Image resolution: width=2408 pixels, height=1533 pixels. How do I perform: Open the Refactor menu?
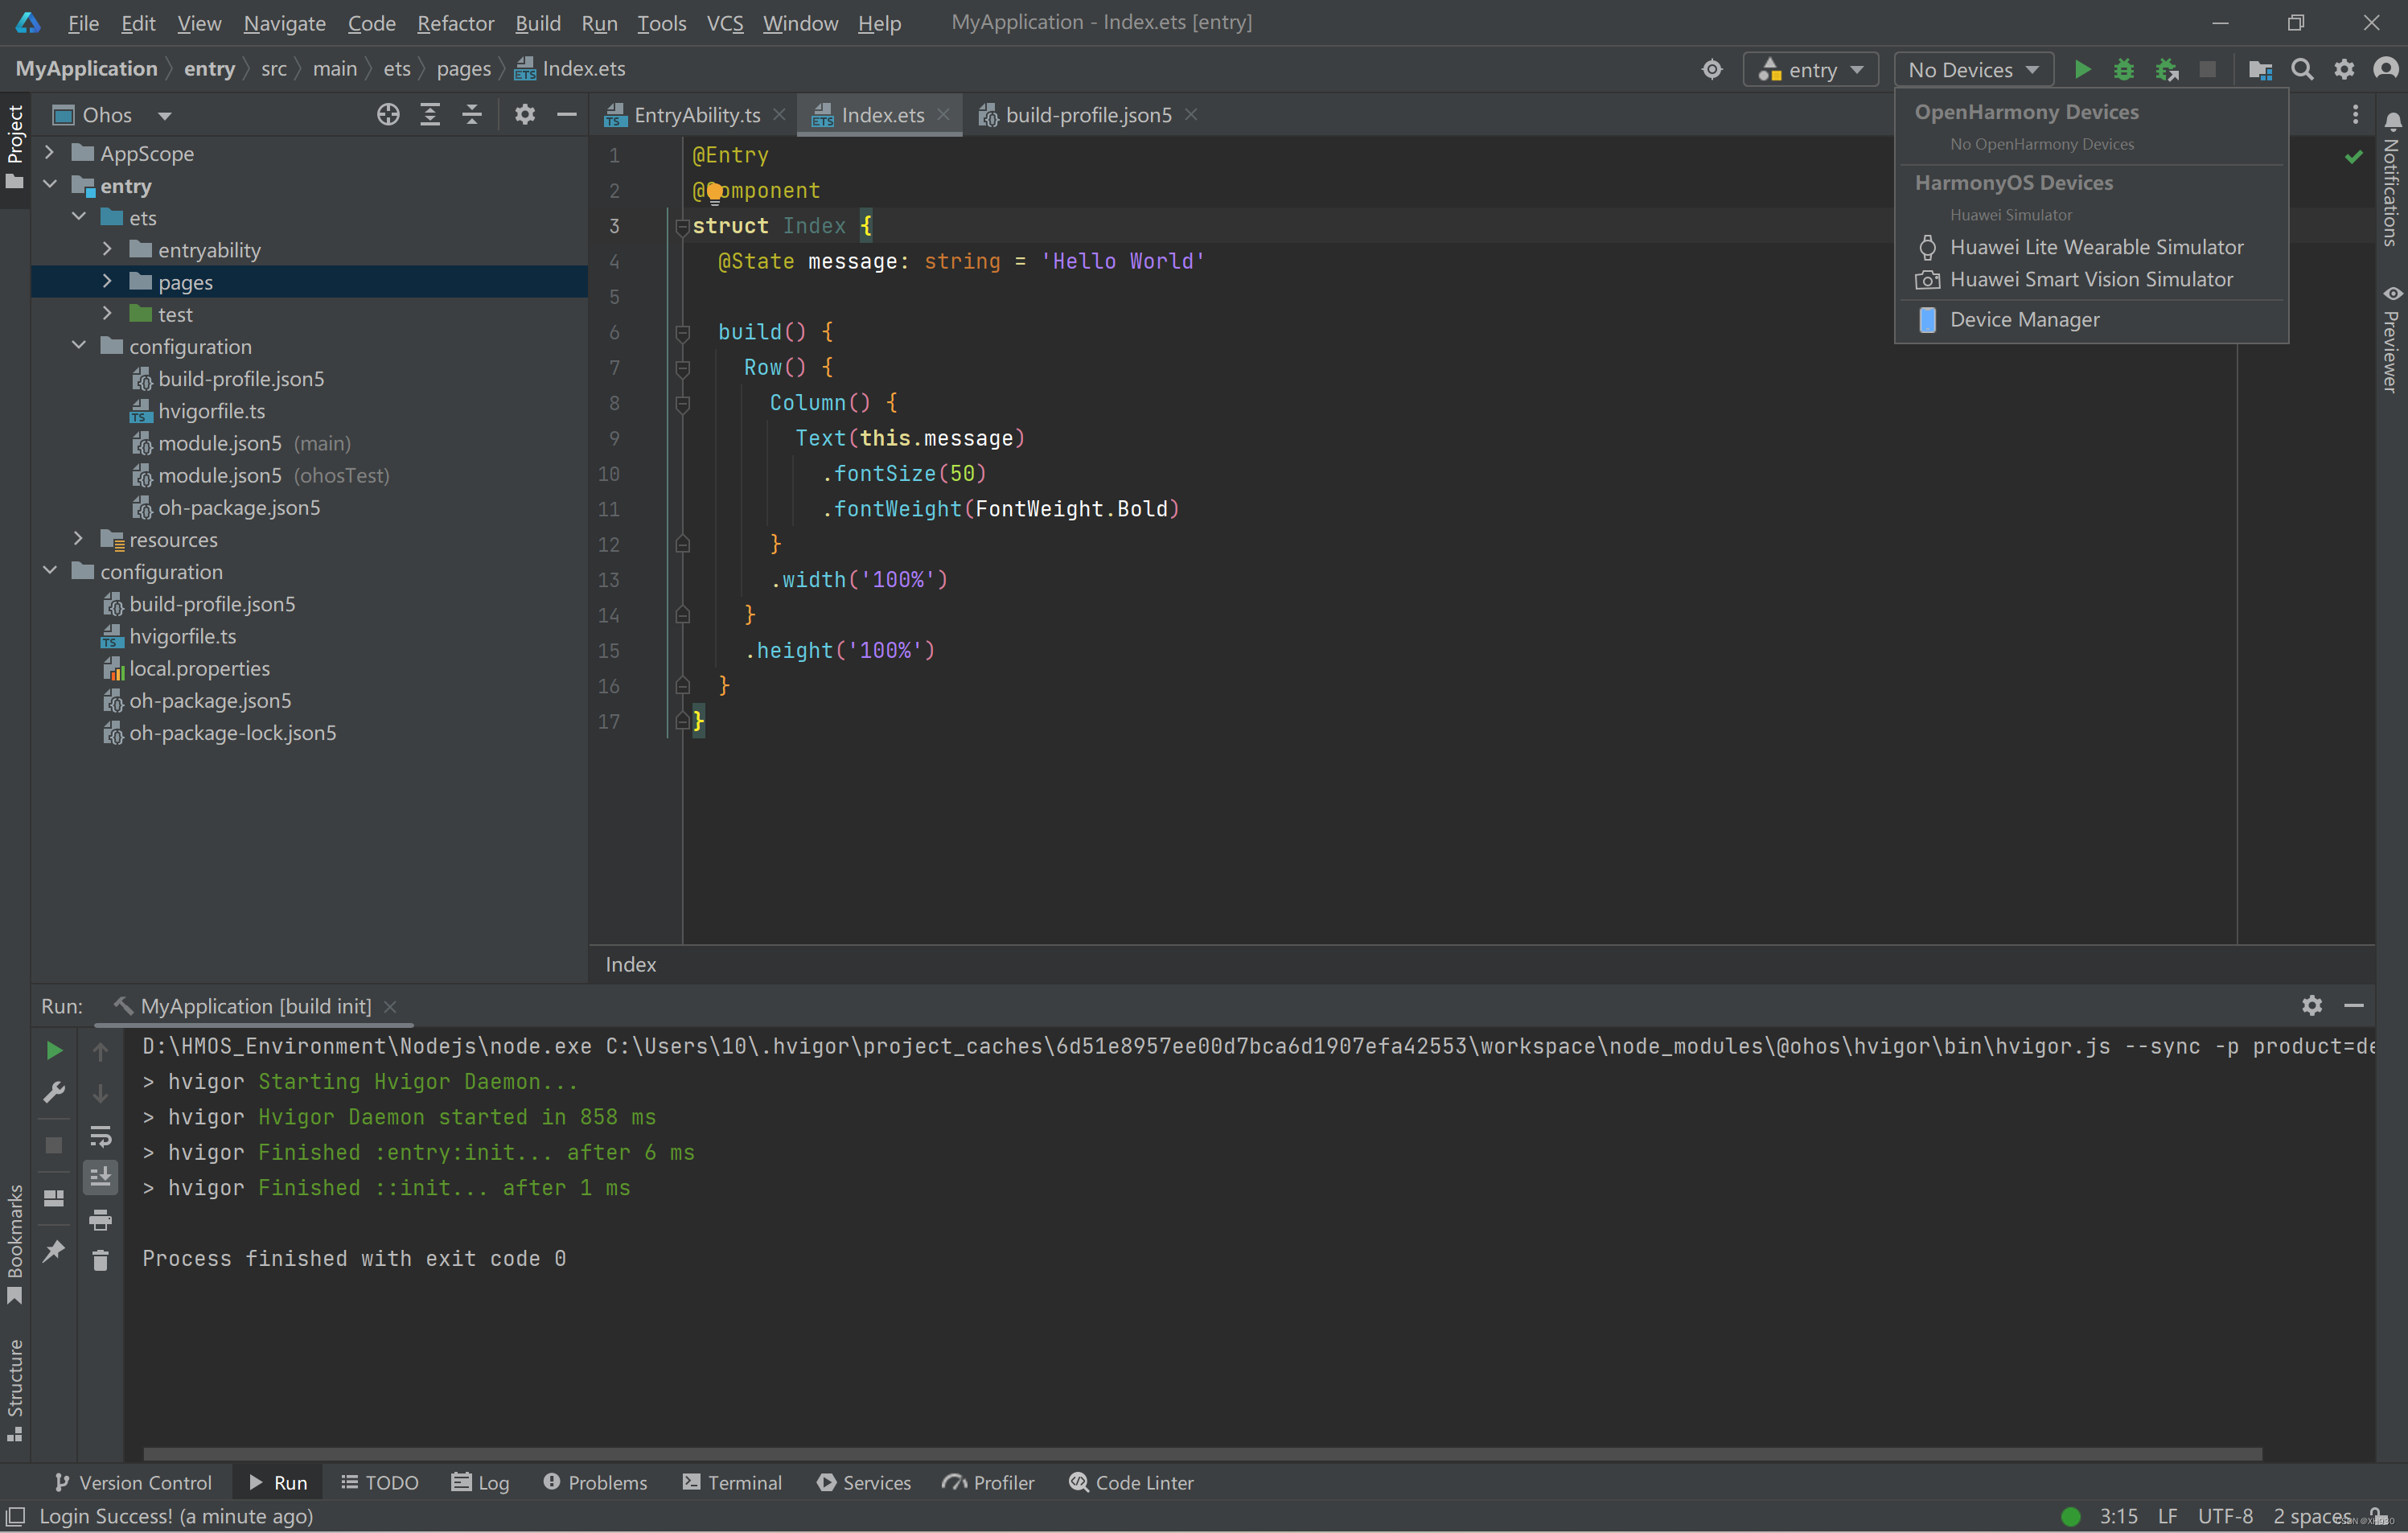455,23
